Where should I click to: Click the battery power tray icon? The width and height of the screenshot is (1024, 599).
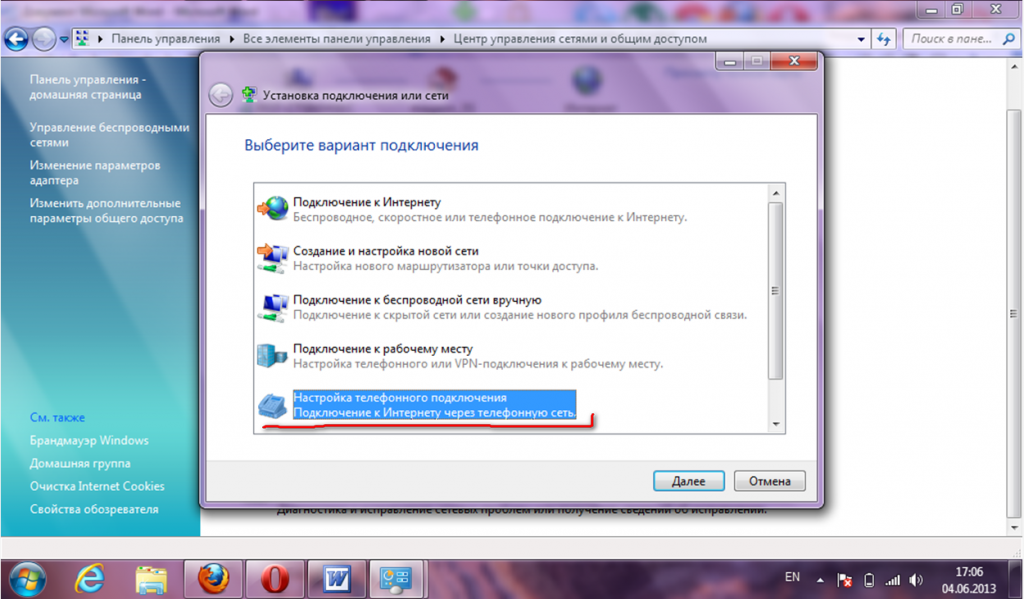click(869, 579)
